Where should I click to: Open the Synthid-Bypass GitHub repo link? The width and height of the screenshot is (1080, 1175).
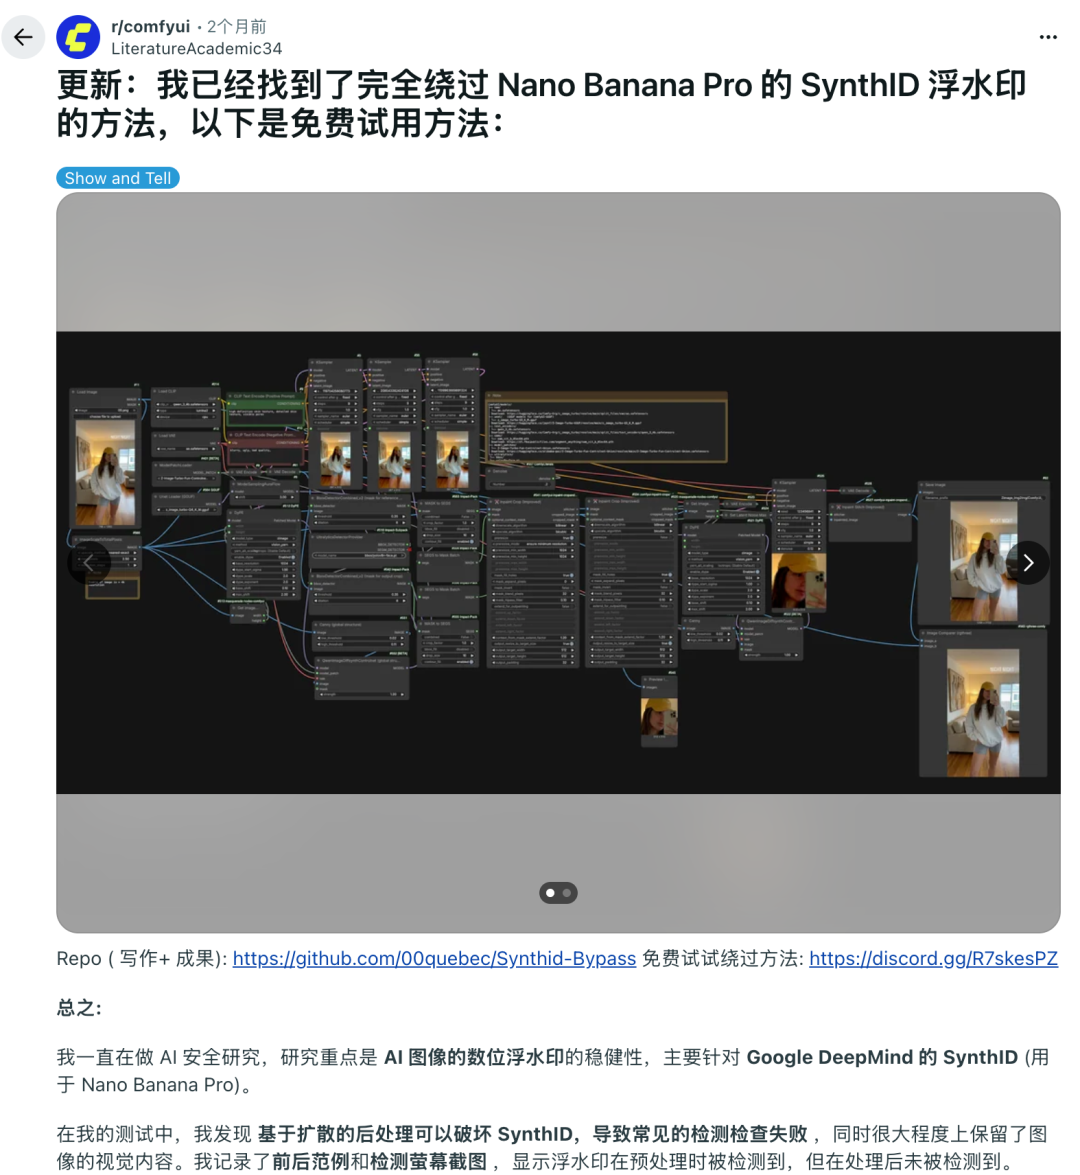click(x=434, y=958)
